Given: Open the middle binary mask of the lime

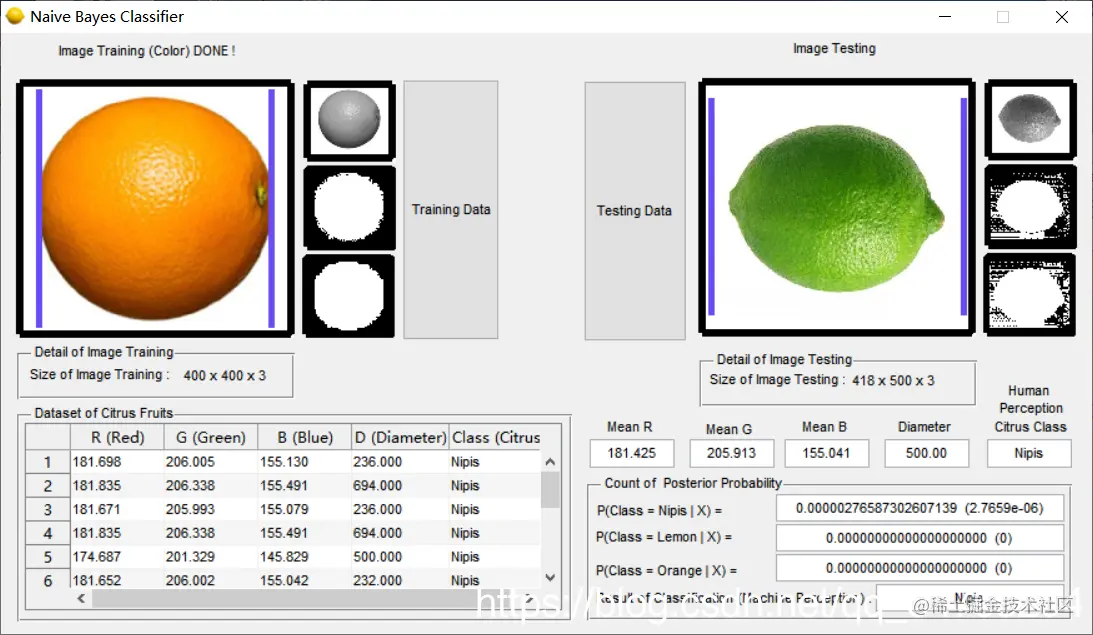Looking at the screenshot, I should click(1030, 206).
